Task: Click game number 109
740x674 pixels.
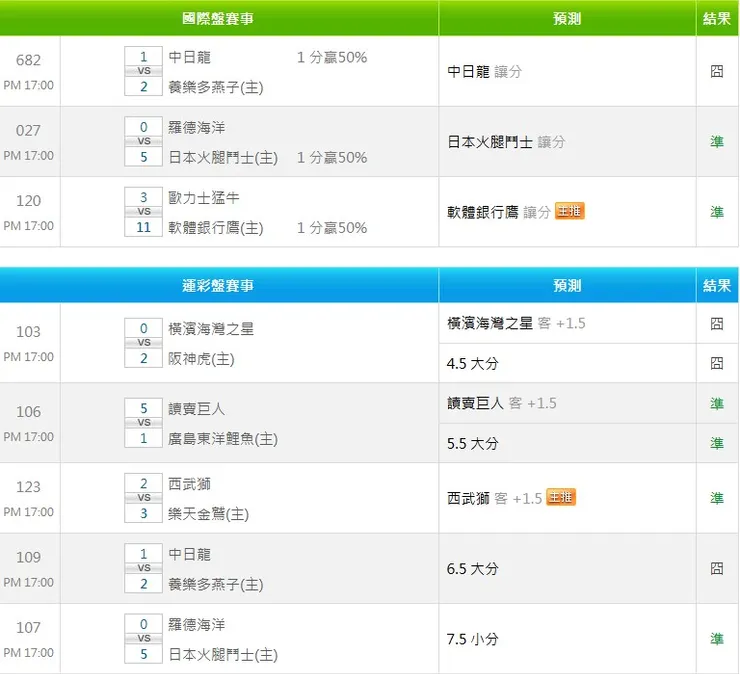Action: click(x=28, y=557)
